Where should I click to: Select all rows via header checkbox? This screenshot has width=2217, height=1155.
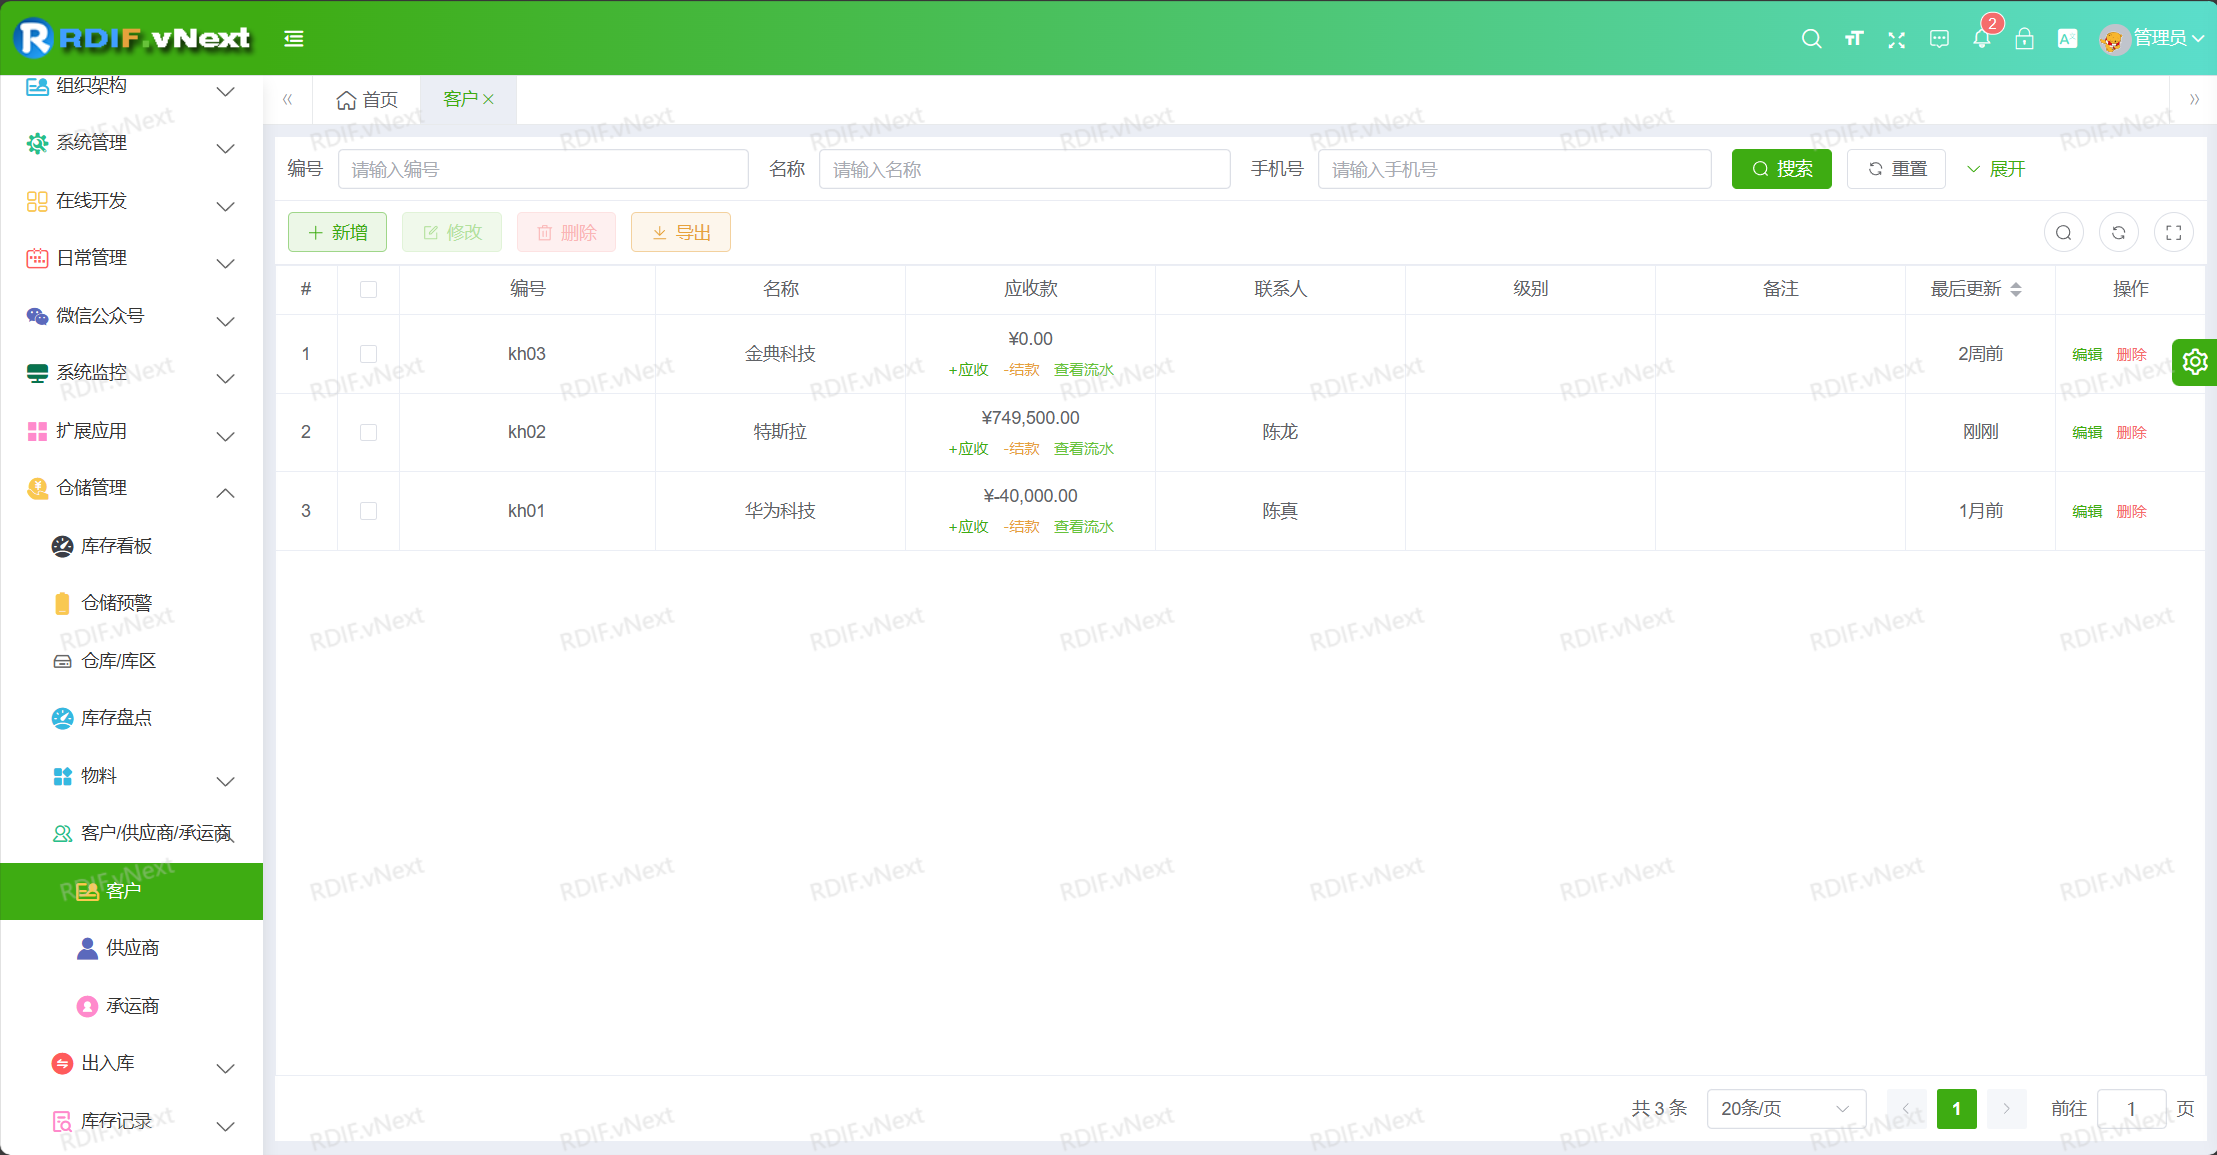[x=368, y=289]
